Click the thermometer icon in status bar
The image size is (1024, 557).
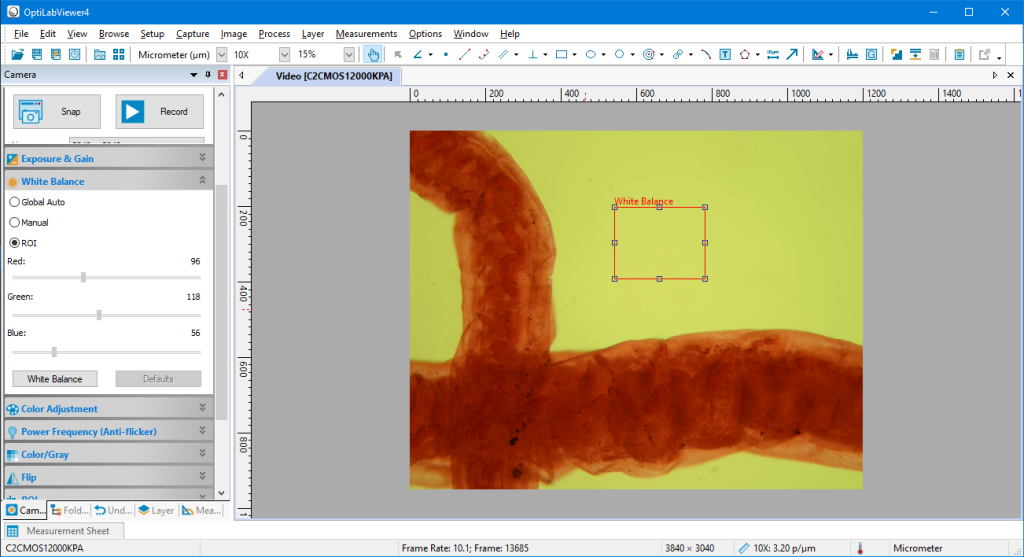point(860,548)
